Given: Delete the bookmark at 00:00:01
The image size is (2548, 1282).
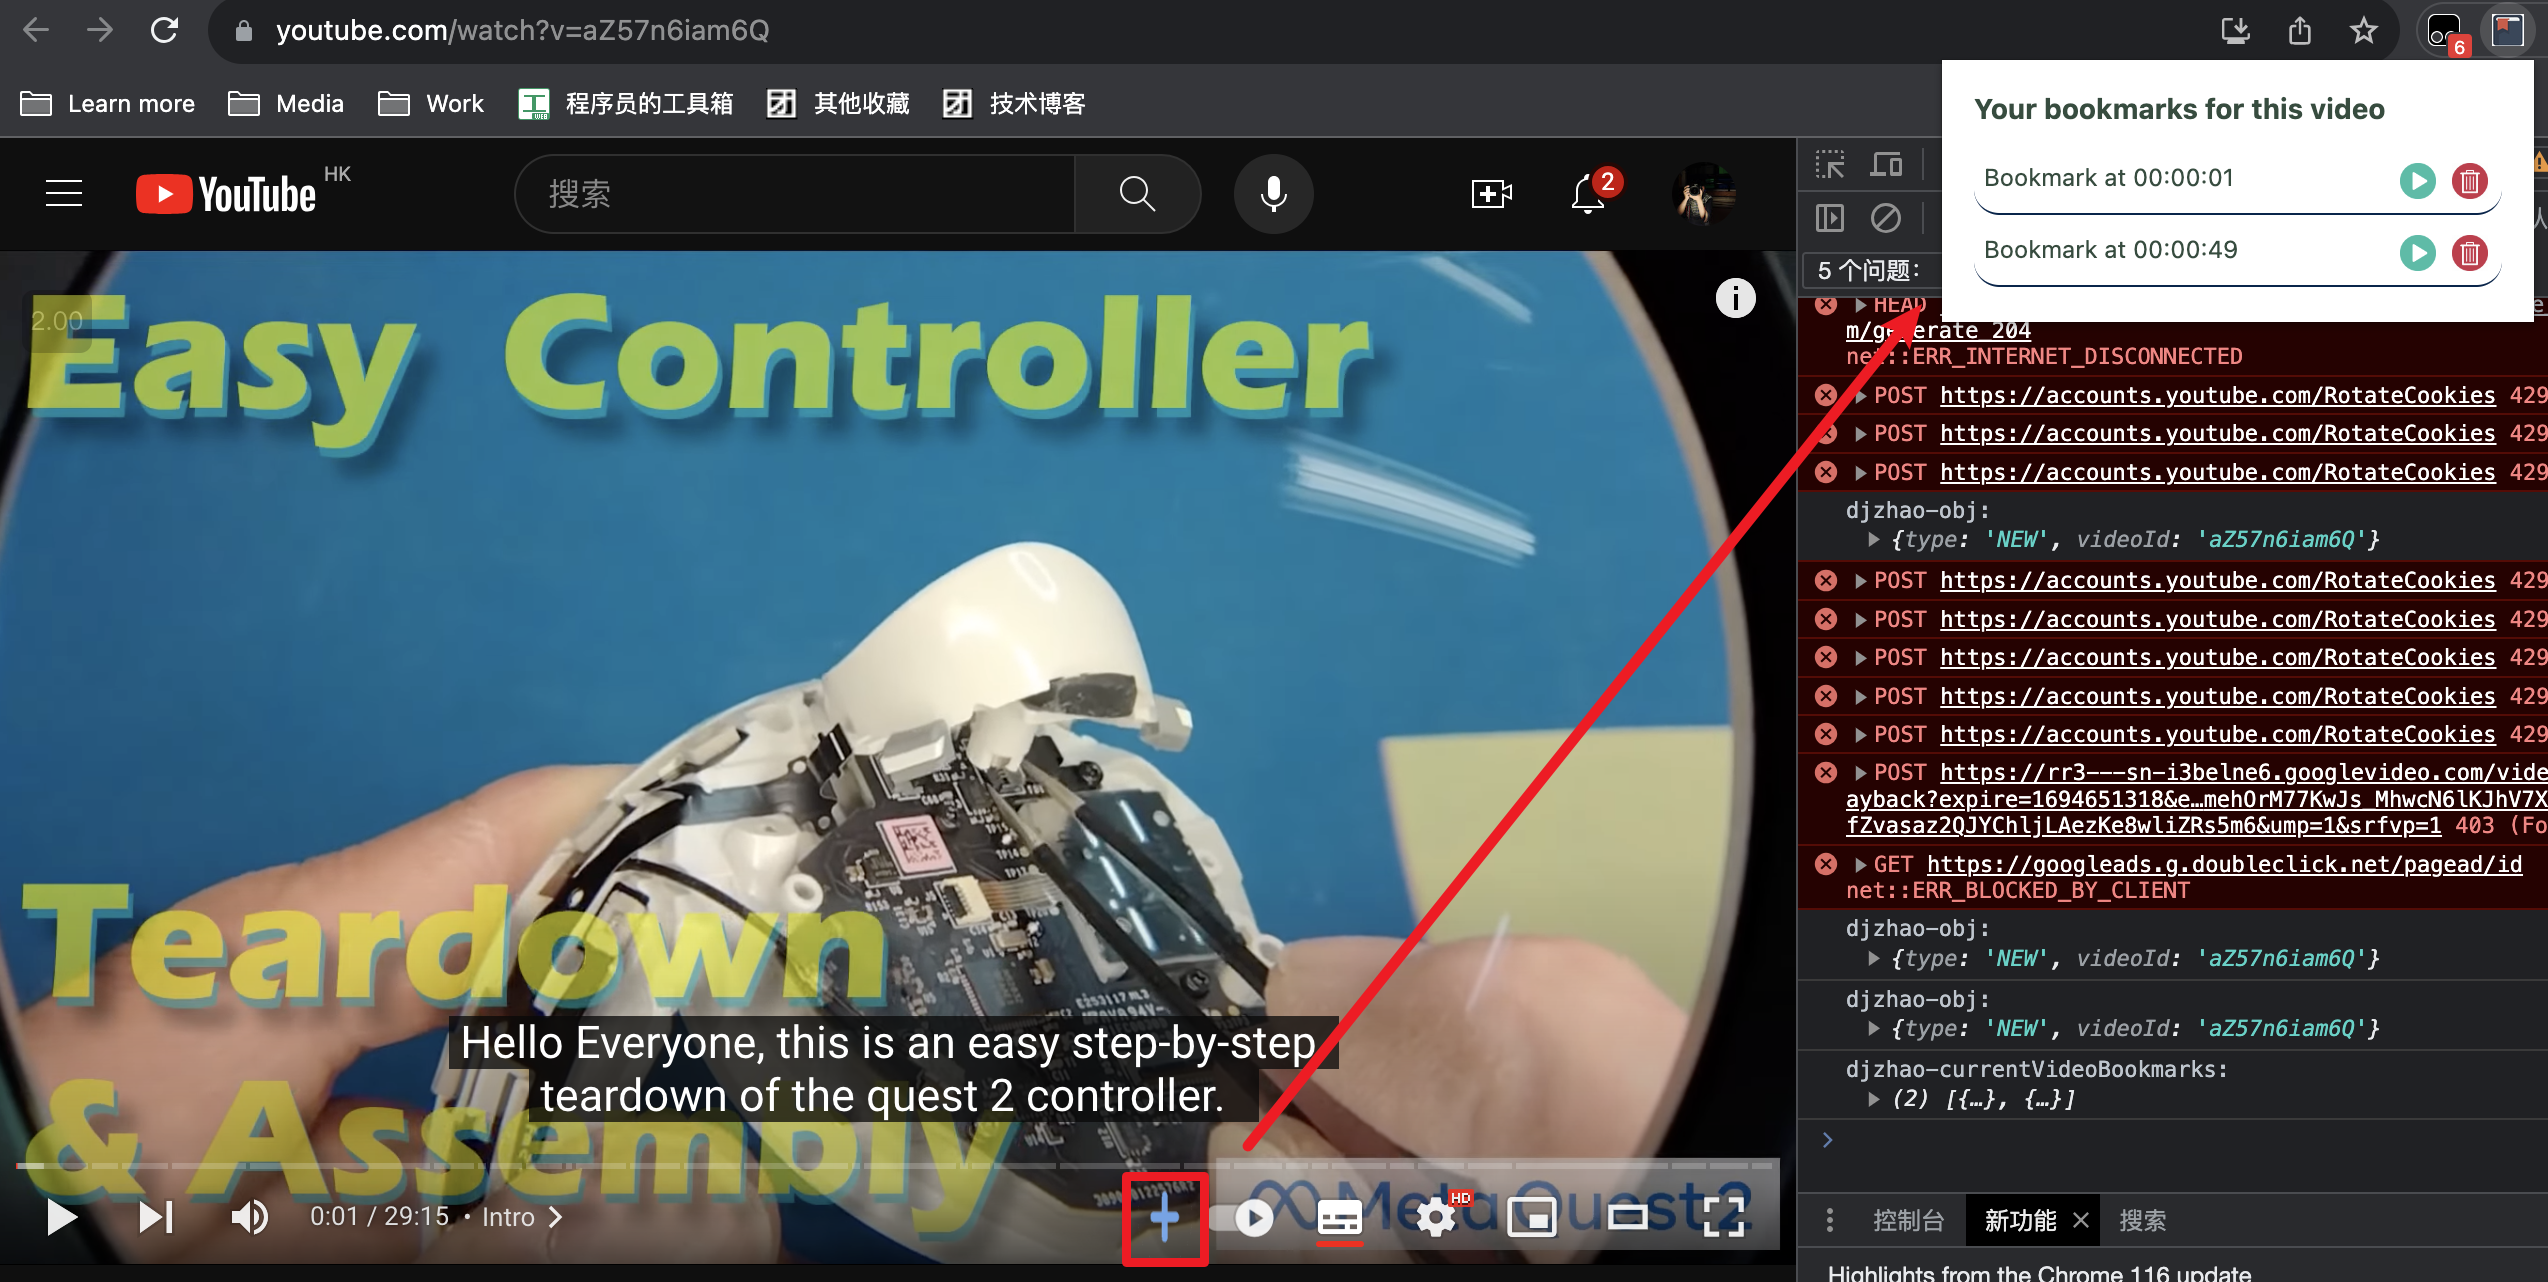Looking at the screenshot, I should coord(2469,181).
